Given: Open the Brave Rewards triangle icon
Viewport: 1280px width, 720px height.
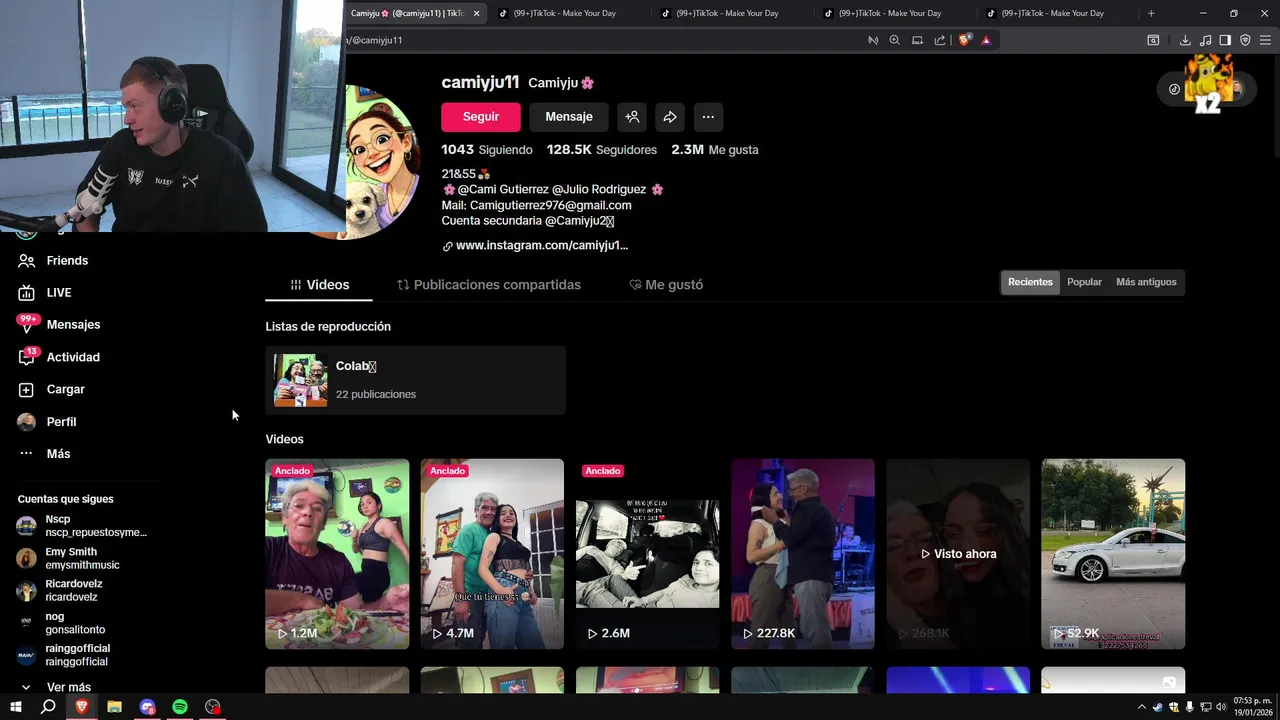Looking at the screenshot, I should click(x=986, y=40).
